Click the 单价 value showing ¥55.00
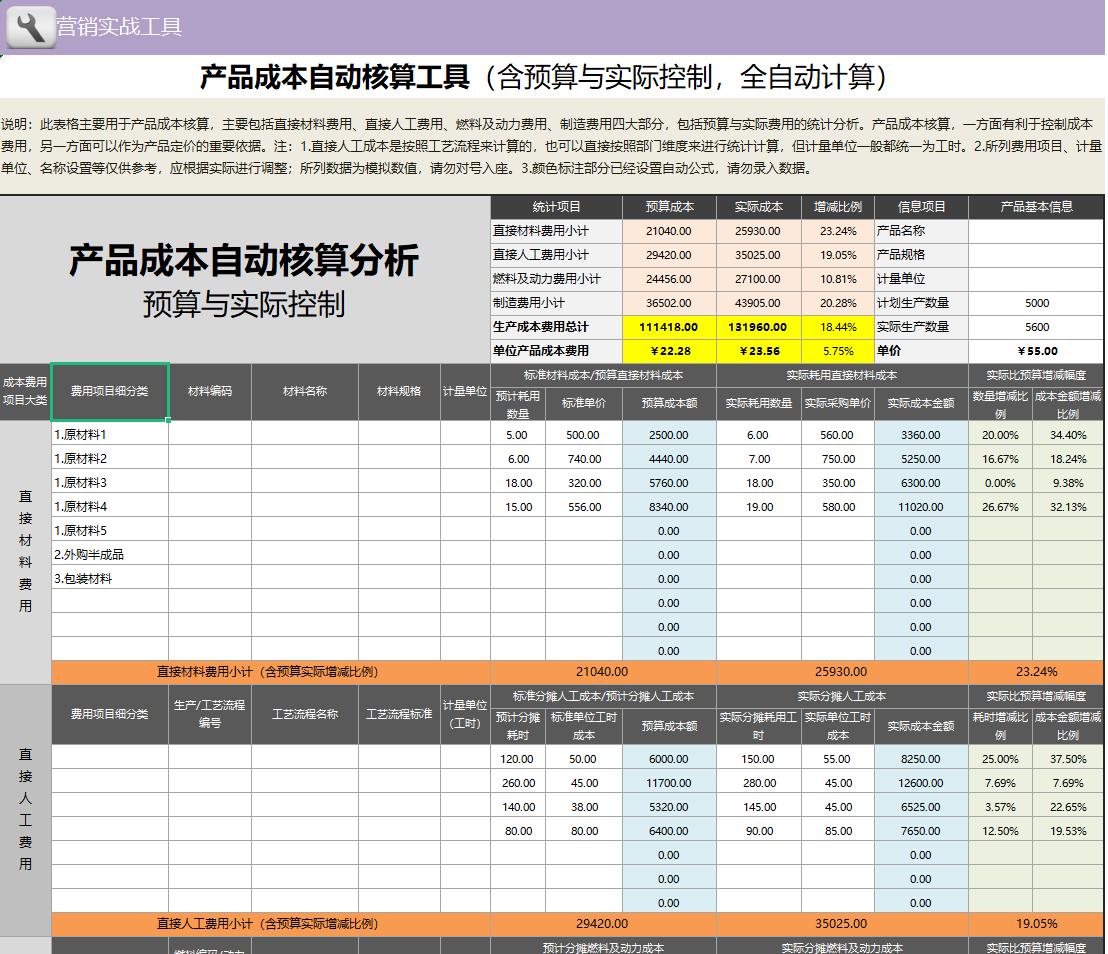This screenshot has width=1108, height=954. [x=1035, y=351]
